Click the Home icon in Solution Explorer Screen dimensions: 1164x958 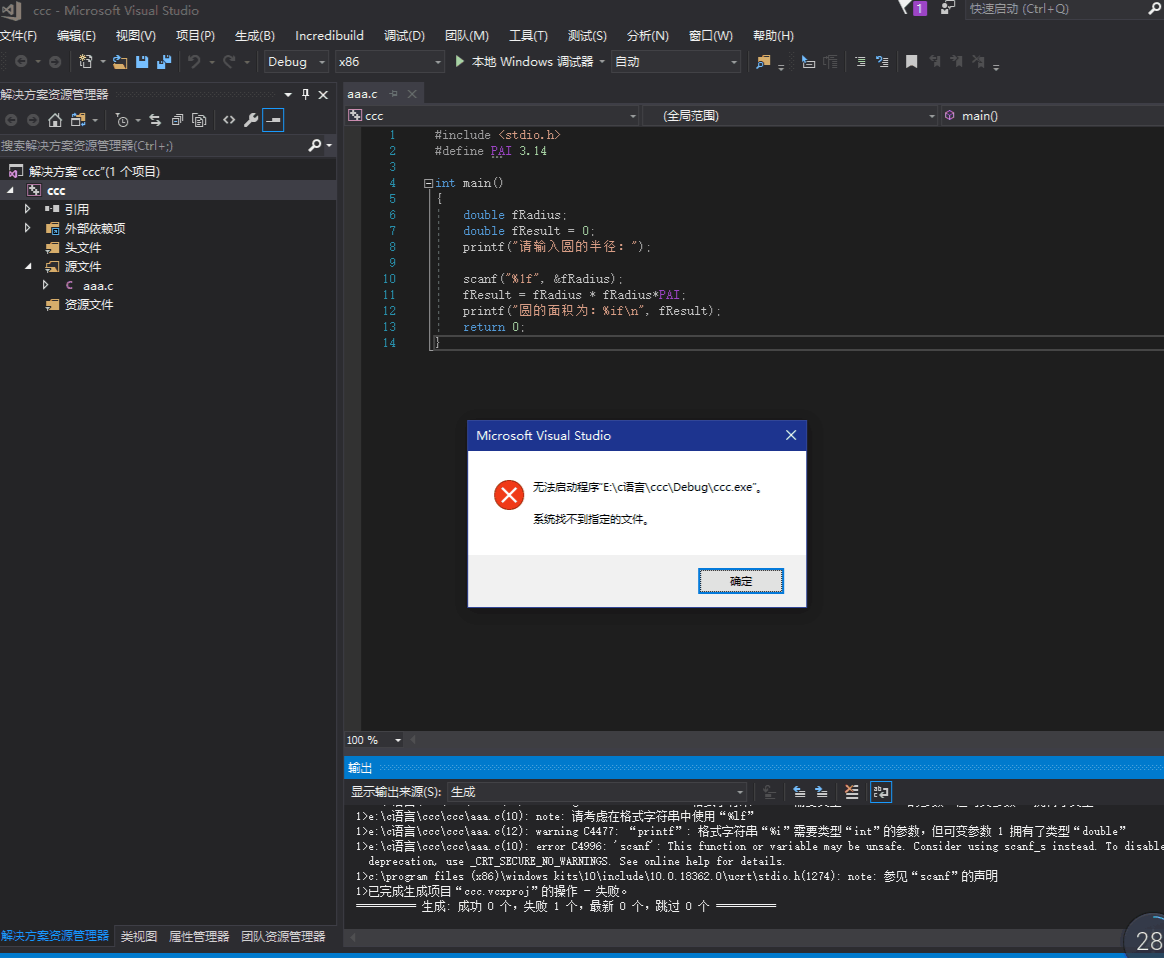point(55,119)
